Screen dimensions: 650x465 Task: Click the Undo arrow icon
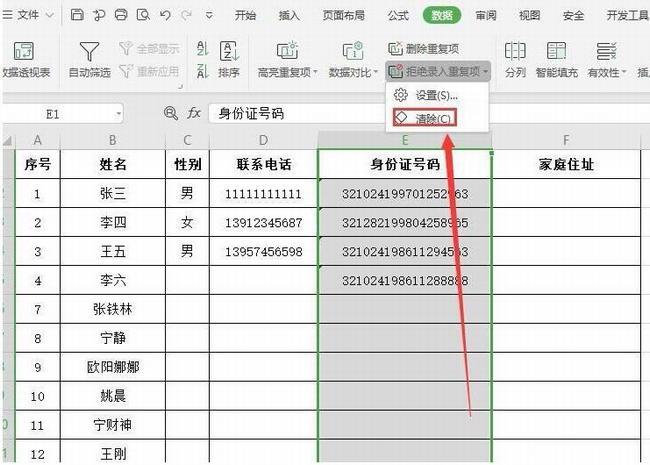point(165,15)
